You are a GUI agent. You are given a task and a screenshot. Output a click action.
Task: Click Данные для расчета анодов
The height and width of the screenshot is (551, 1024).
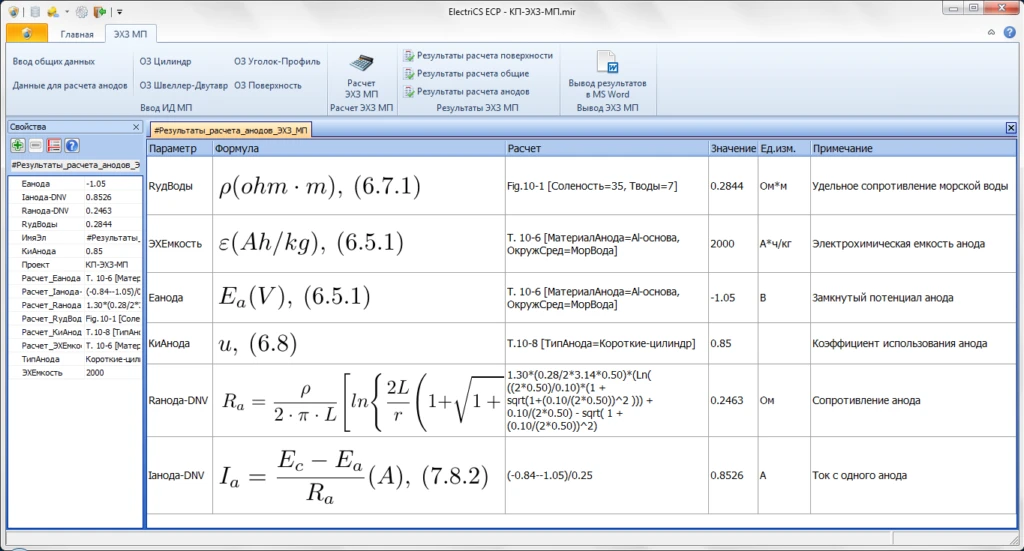pyautogui.click(x=70, y=85)
